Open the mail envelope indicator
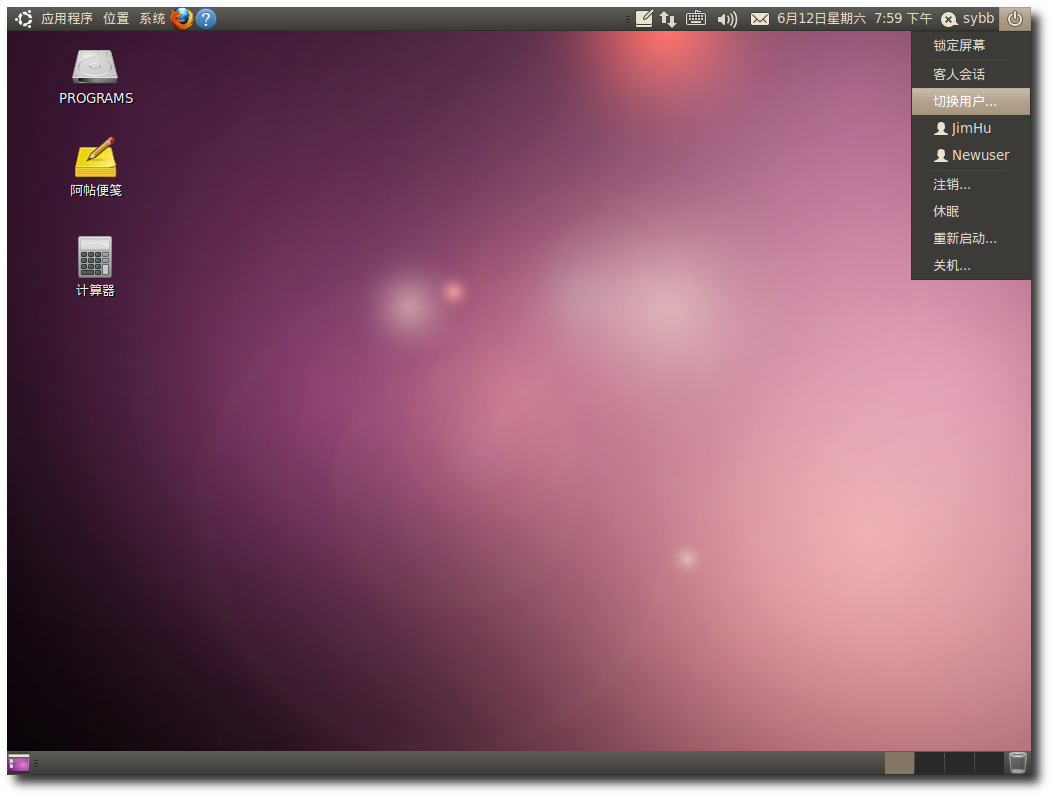Viewport: 1054px width, 798px height. [x=760, y=19]
